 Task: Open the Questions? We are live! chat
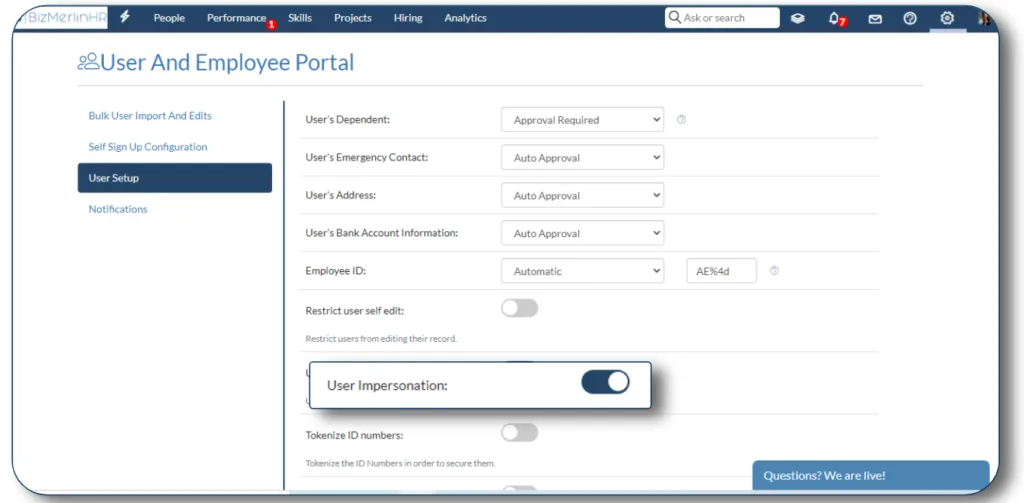[871, 476]
